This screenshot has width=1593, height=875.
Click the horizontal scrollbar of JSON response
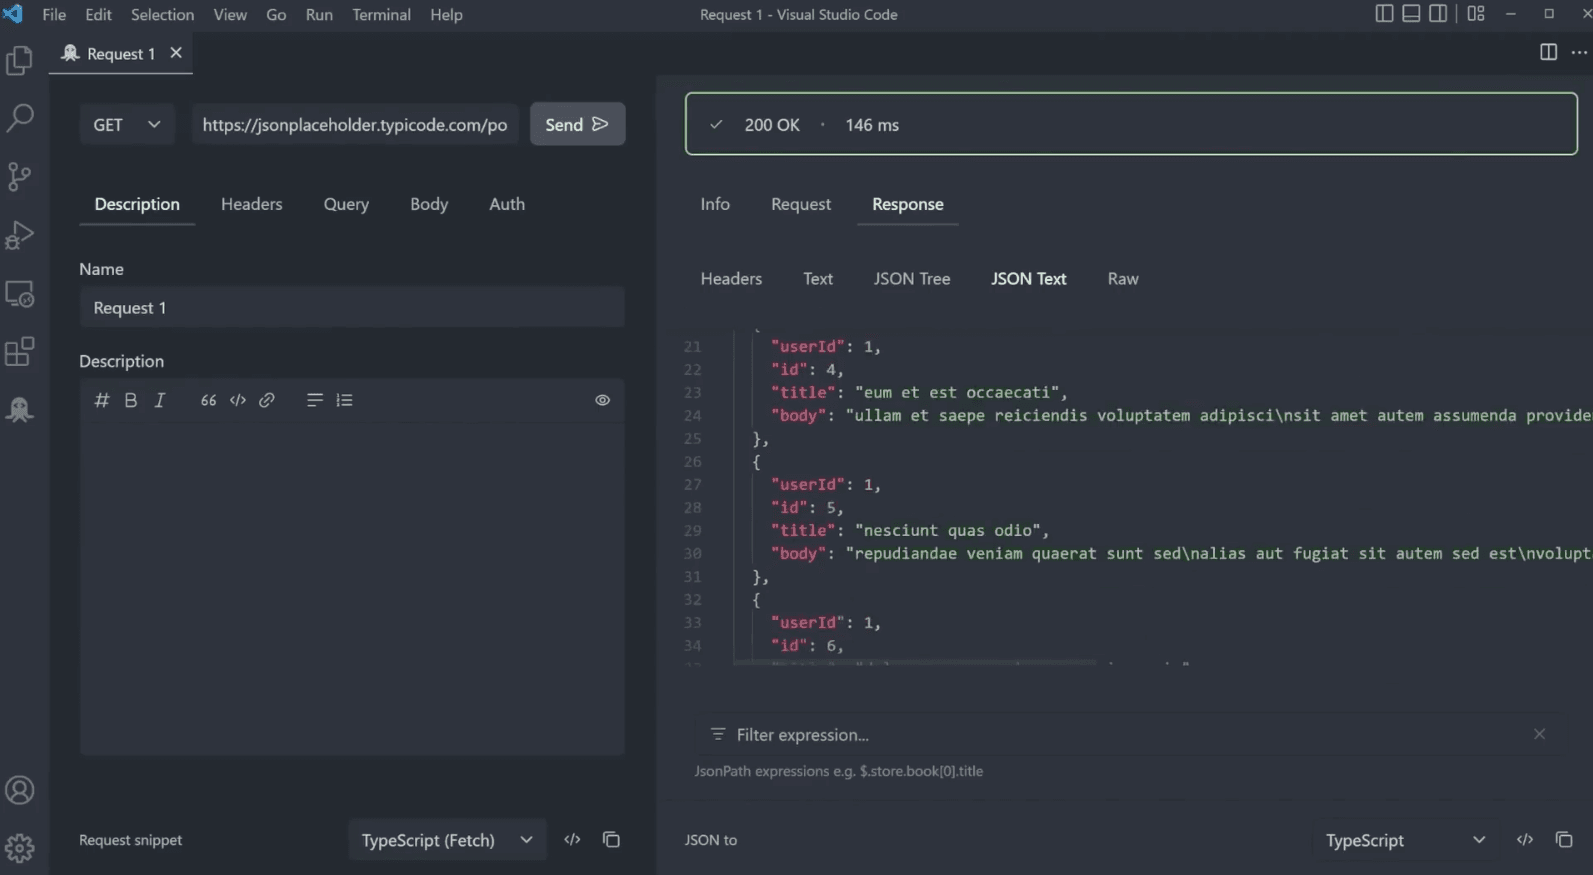pyautogui.click(x=915, y=662)
